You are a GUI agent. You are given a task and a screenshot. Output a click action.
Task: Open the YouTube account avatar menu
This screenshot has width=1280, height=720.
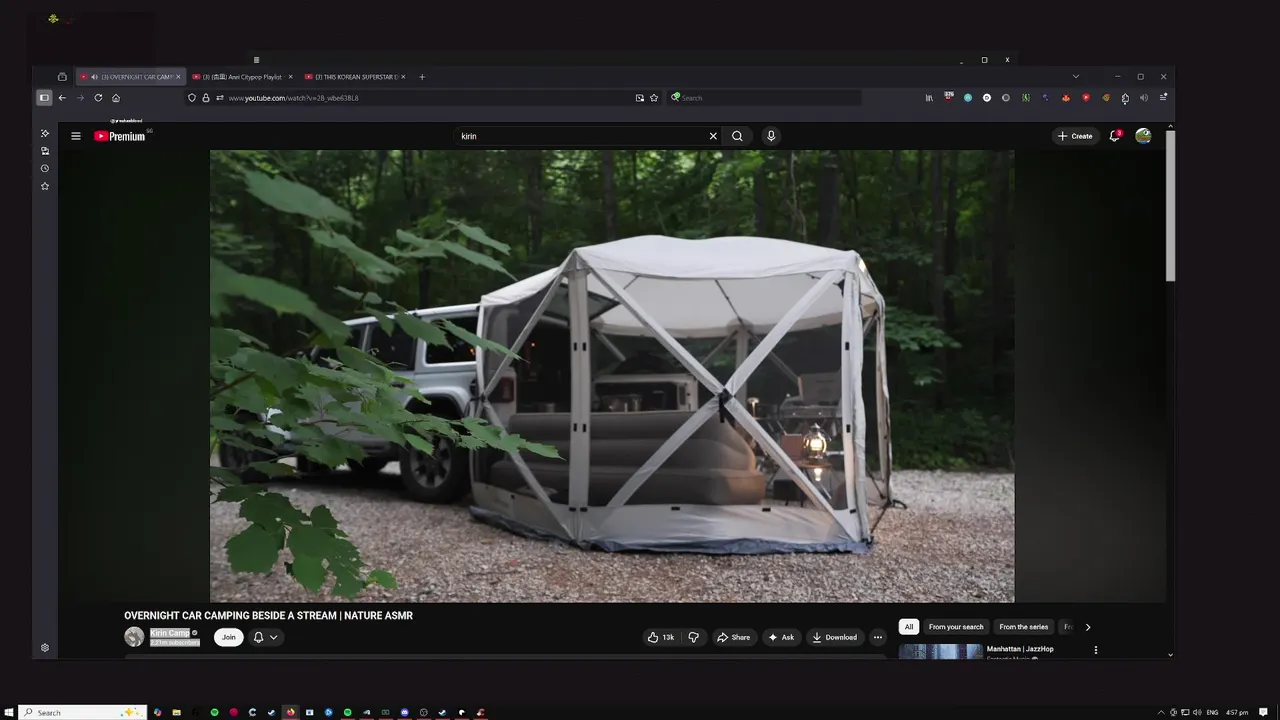pyautogui.click(x=1143, y=136)
